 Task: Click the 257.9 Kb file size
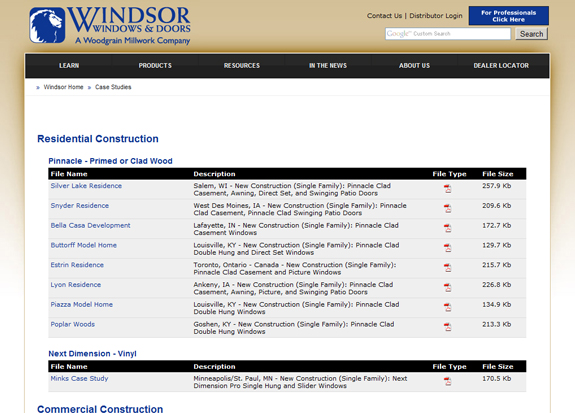click(497, 186)
